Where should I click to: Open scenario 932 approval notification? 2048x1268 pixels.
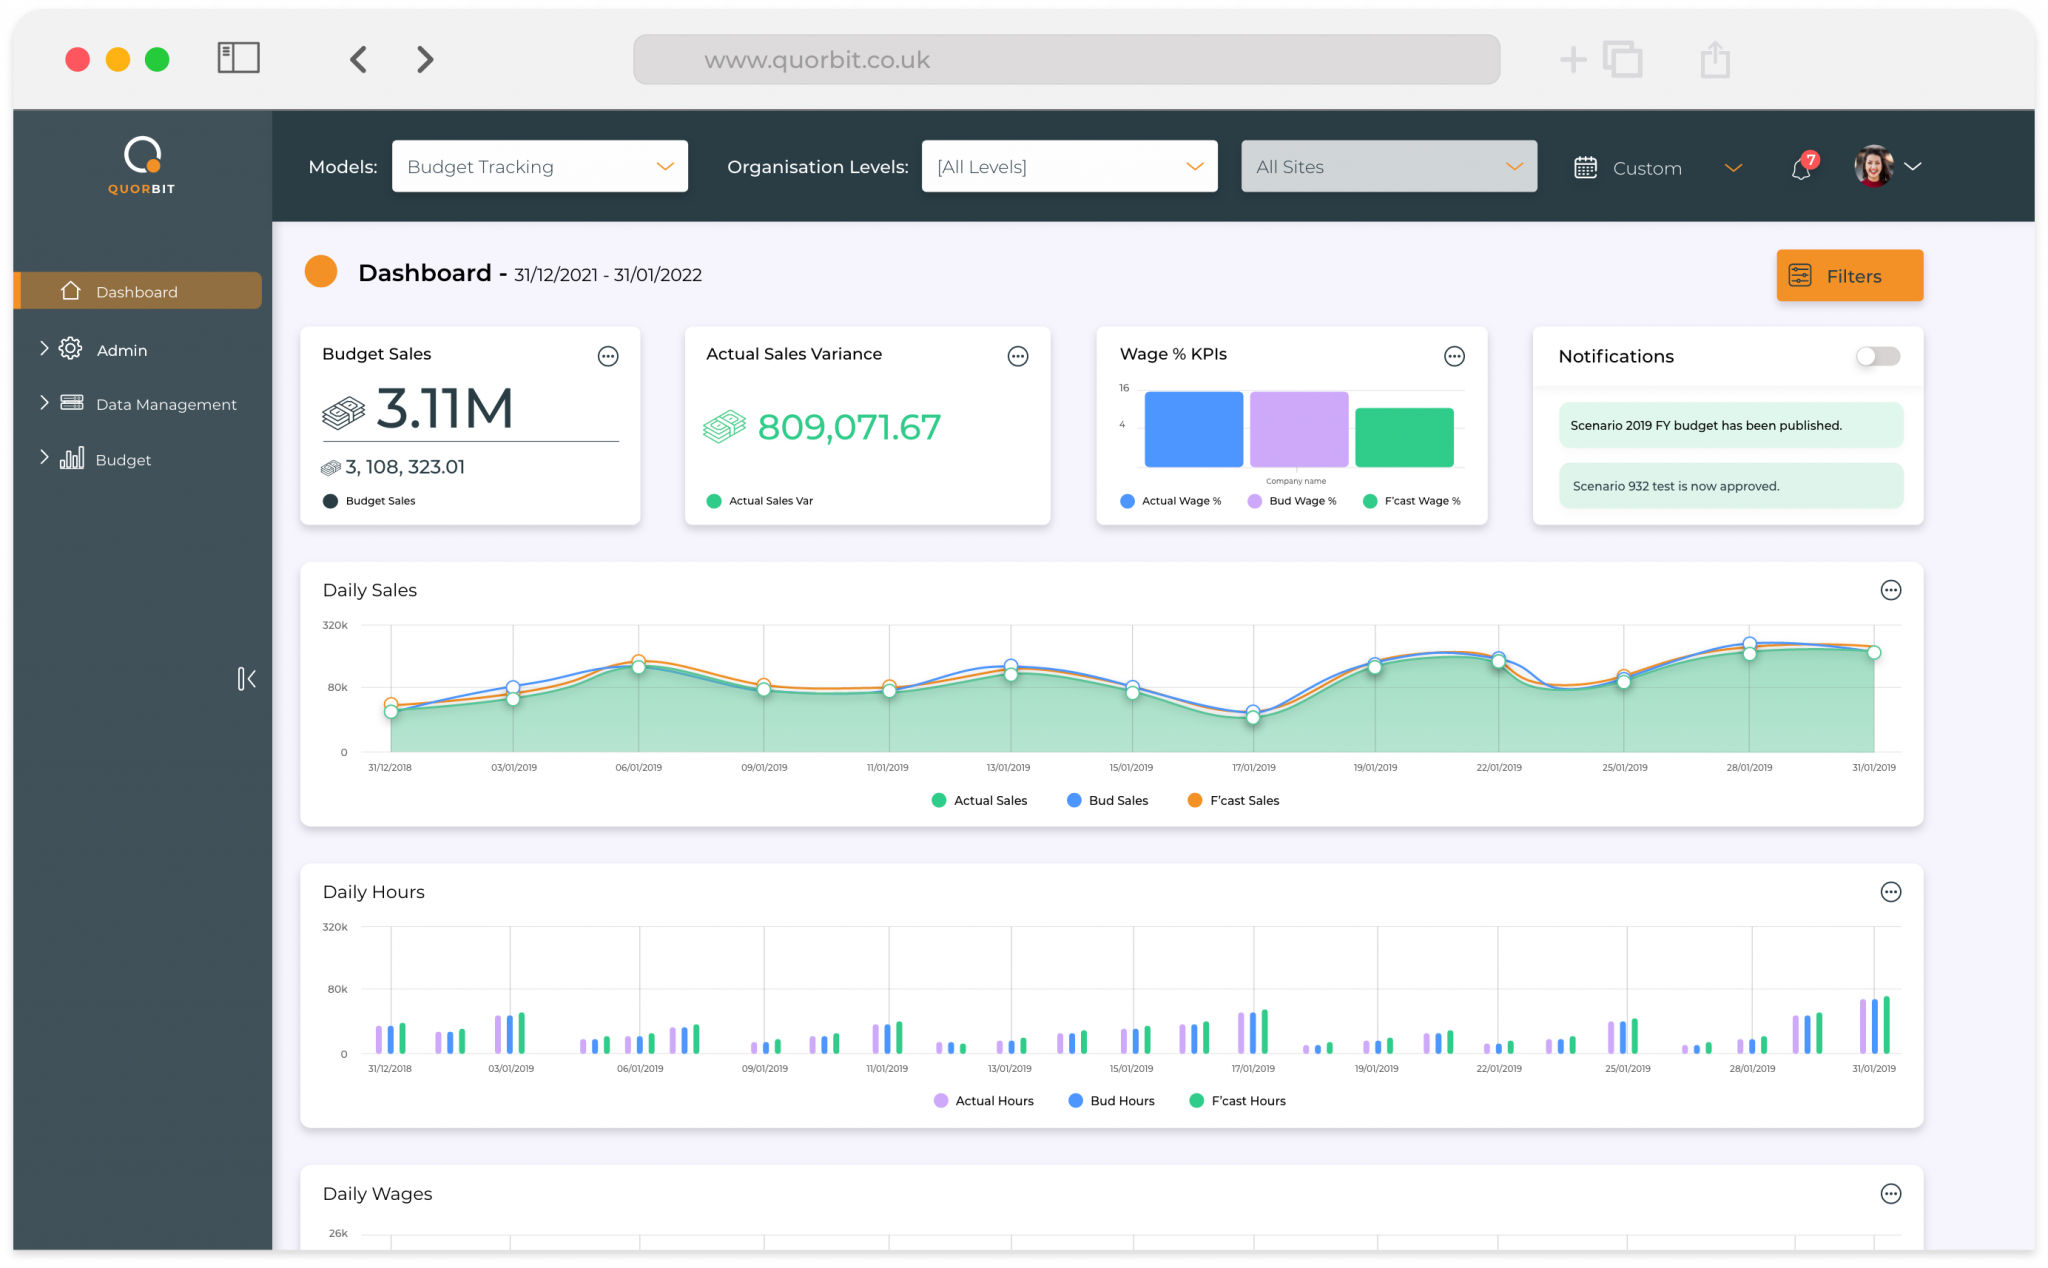pyautogui.click(x=1730, y=486)
